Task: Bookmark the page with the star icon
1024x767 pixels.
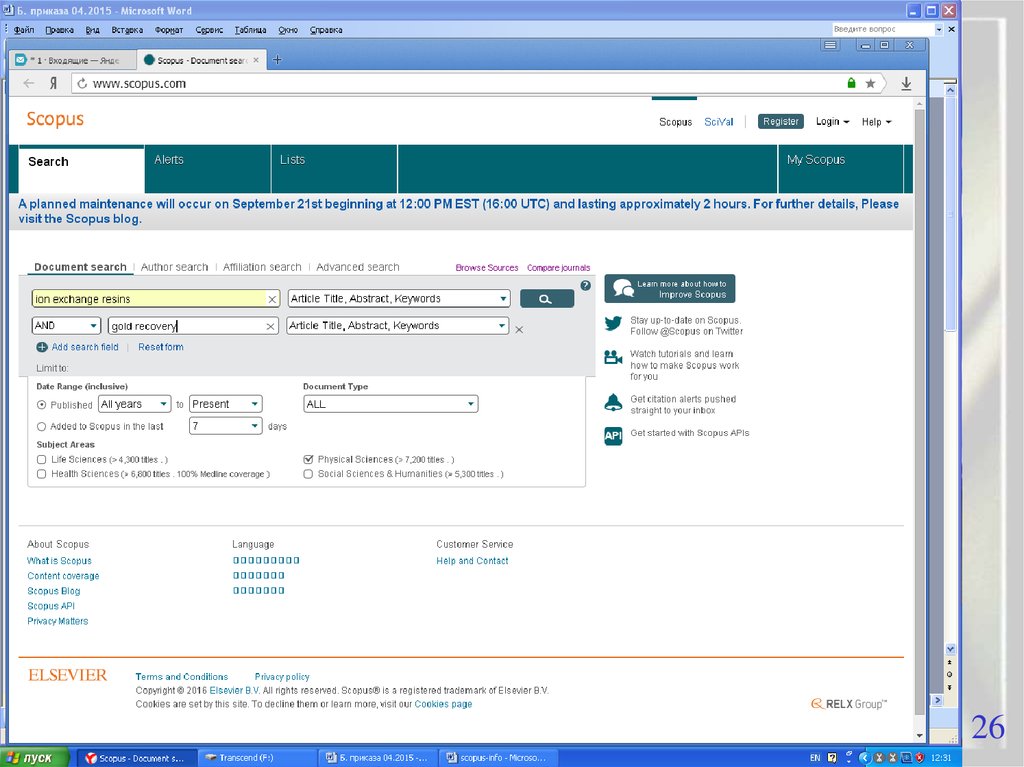Action: tap(870, 83)
